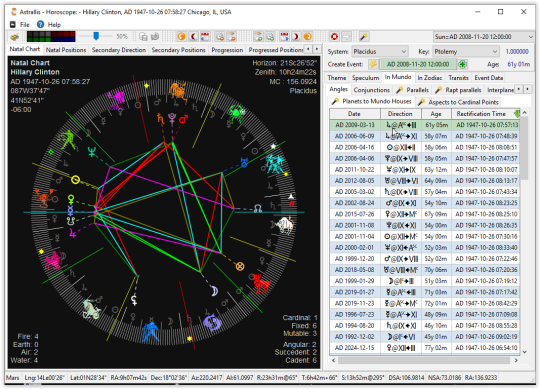
Task: Open the Key Ptolemy dropdown
Action: [x=466, y=52]
